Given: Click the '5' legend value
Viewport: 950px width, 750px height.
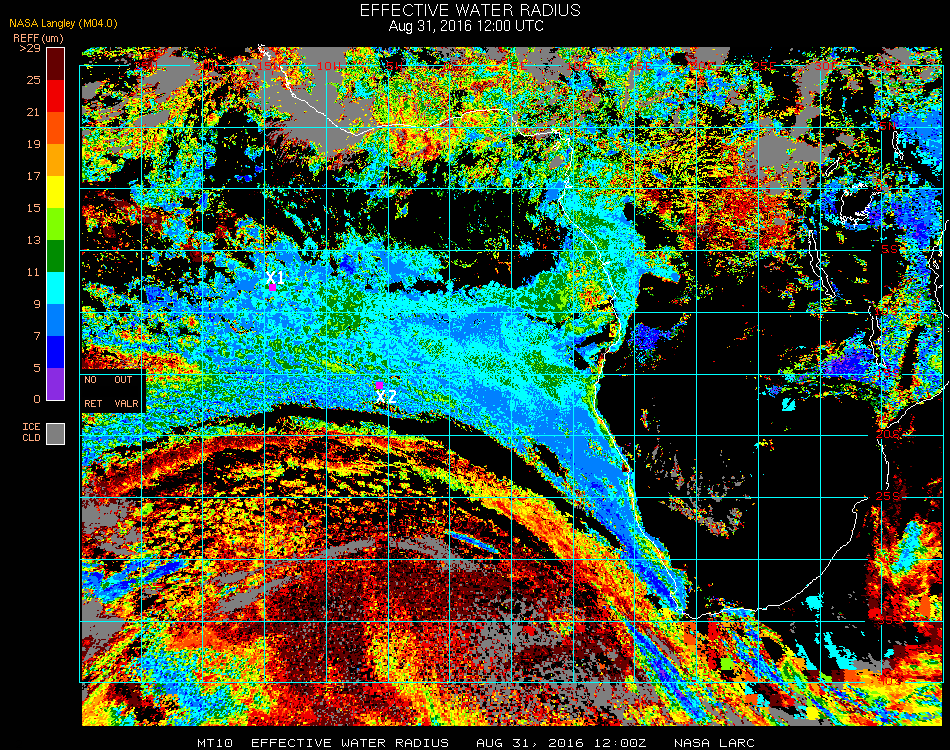Looking at the screenshot, I should [37, 368].
